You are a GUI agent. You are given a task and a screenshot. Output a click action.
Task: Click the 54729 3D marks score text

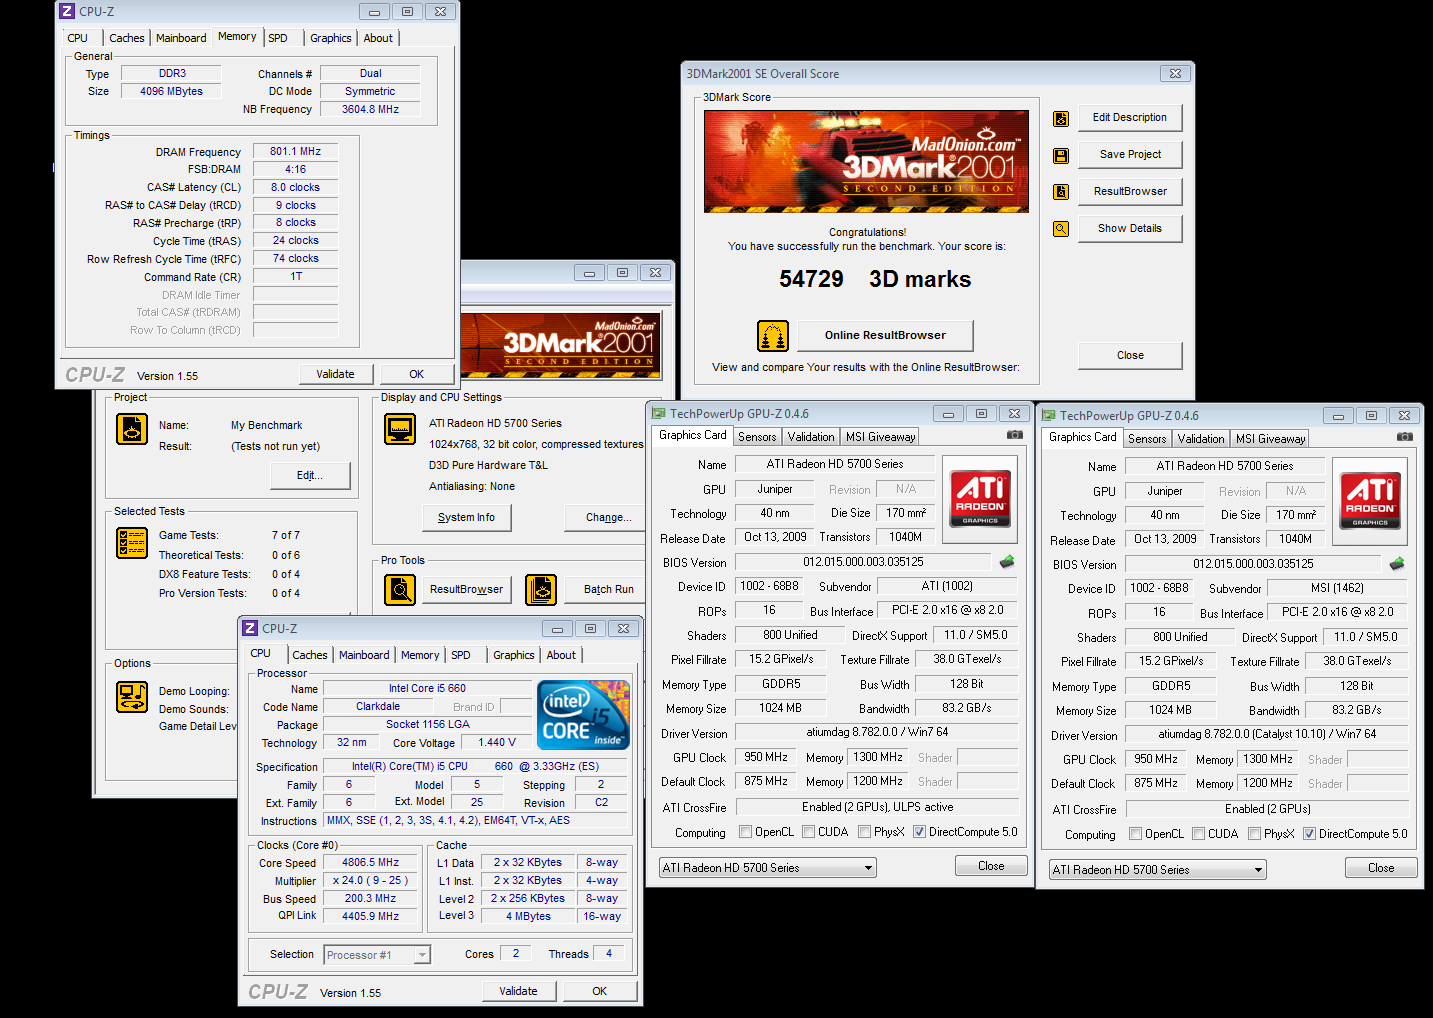875,279
